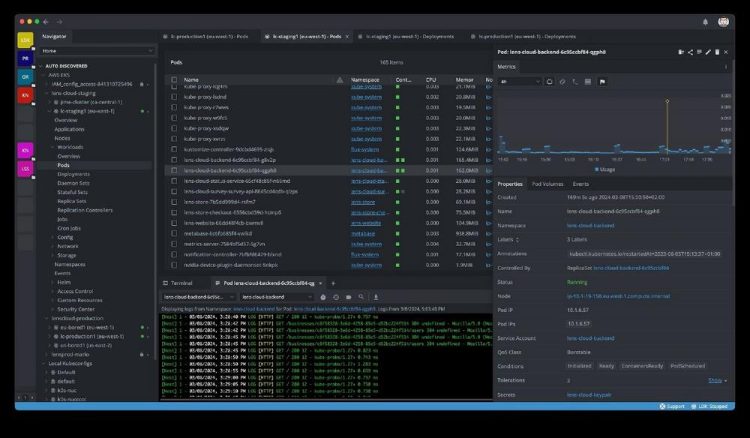The image size is (750, 438).
Task: Collapse the AUTO DISCOVERED tree section
Action: click(x=41, y=65)
